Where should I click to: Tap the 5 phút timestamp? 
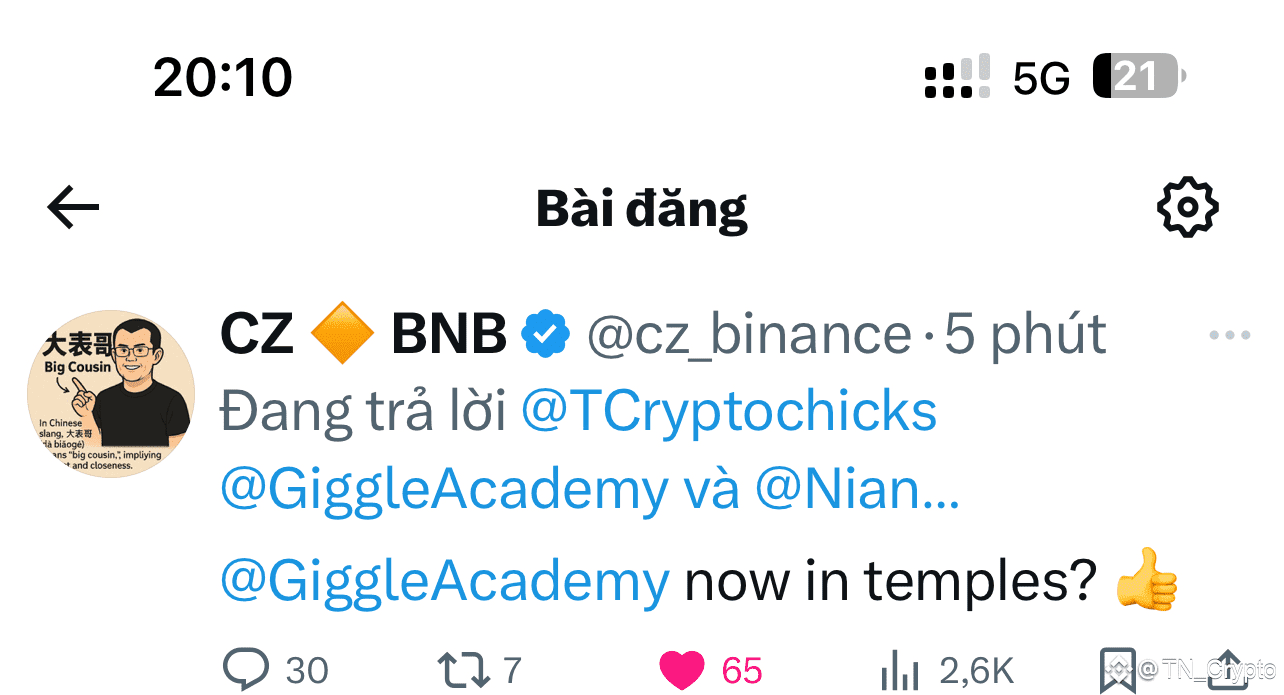coord(1026,335)
